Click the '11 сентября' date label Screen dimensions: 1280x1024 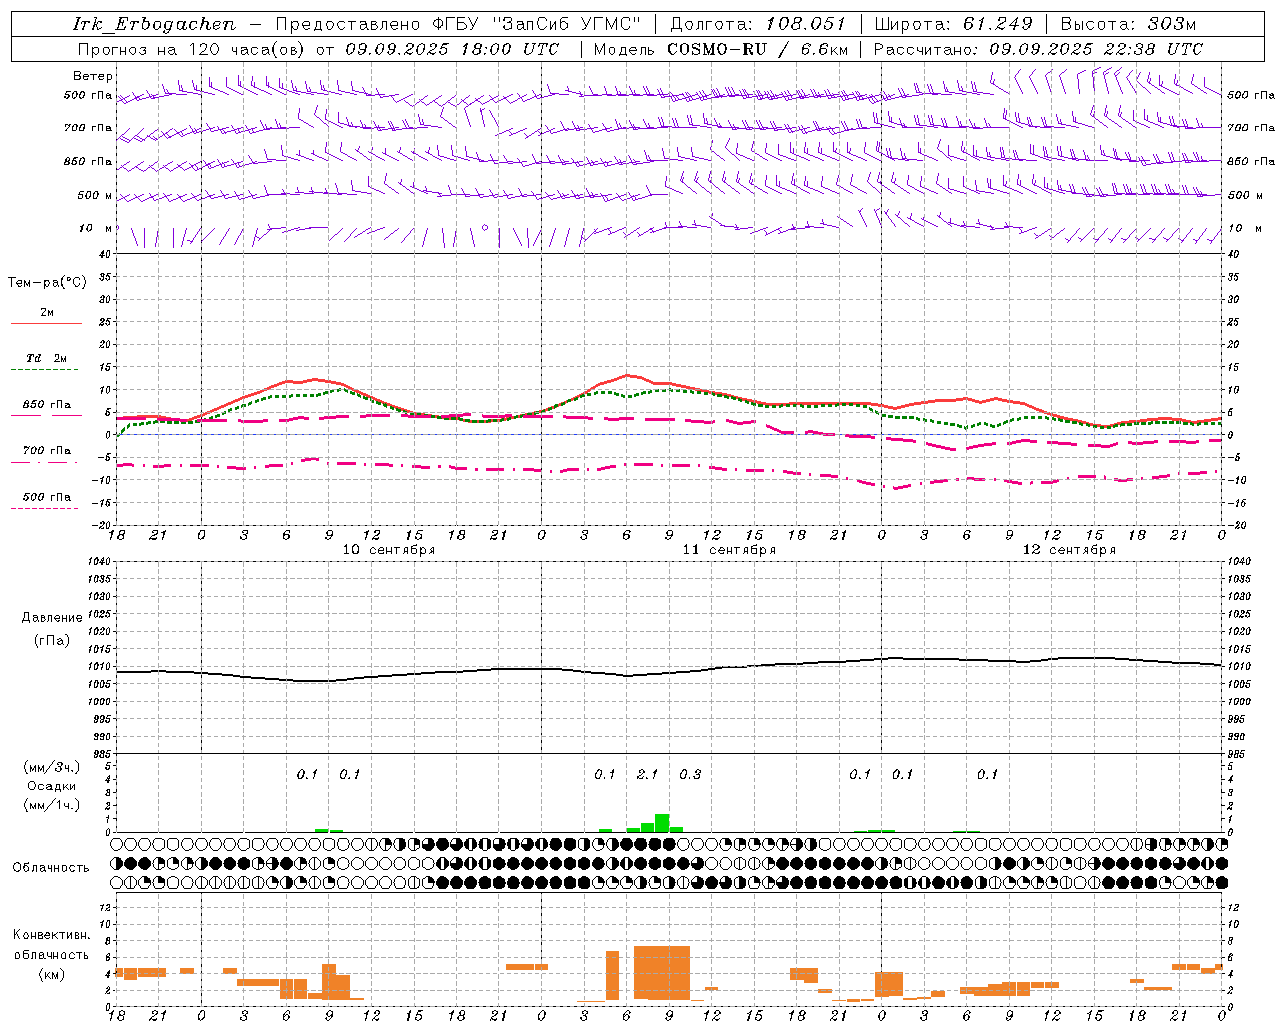pyautogui.click(x=729, y=550)
